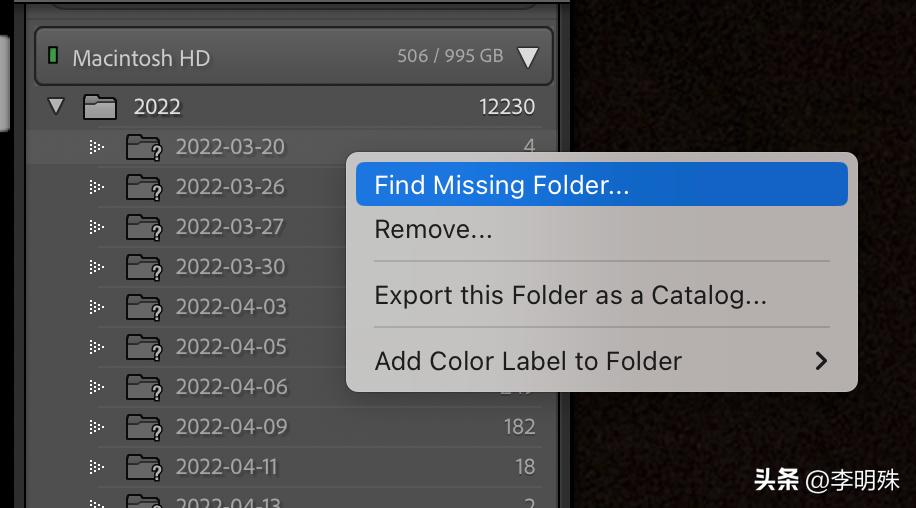
Task: Click the missing folder icon for 2022-03-20
Action: tap(144, 148)
